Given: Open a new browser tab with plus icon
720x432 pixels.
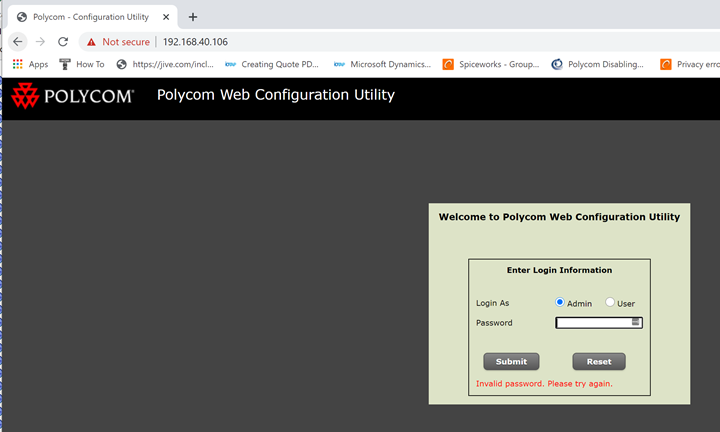Looking at the screenshot, I should click(193, 17).
